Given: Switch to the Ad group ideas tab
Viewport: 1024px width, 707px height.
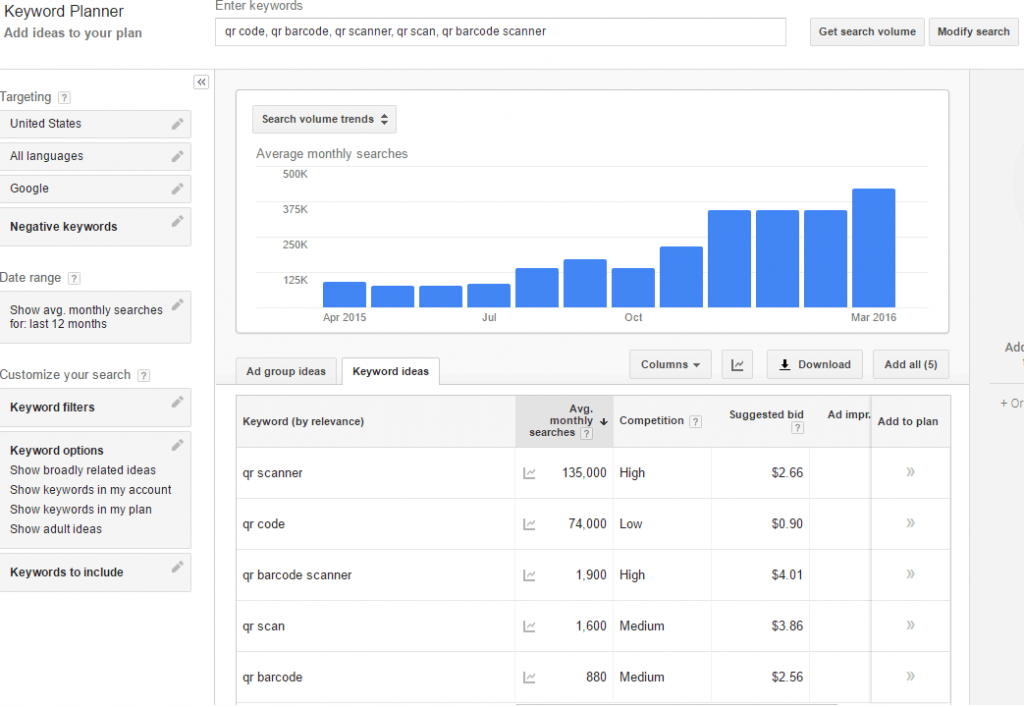Looking at the screenshot, I should (286, 370).
